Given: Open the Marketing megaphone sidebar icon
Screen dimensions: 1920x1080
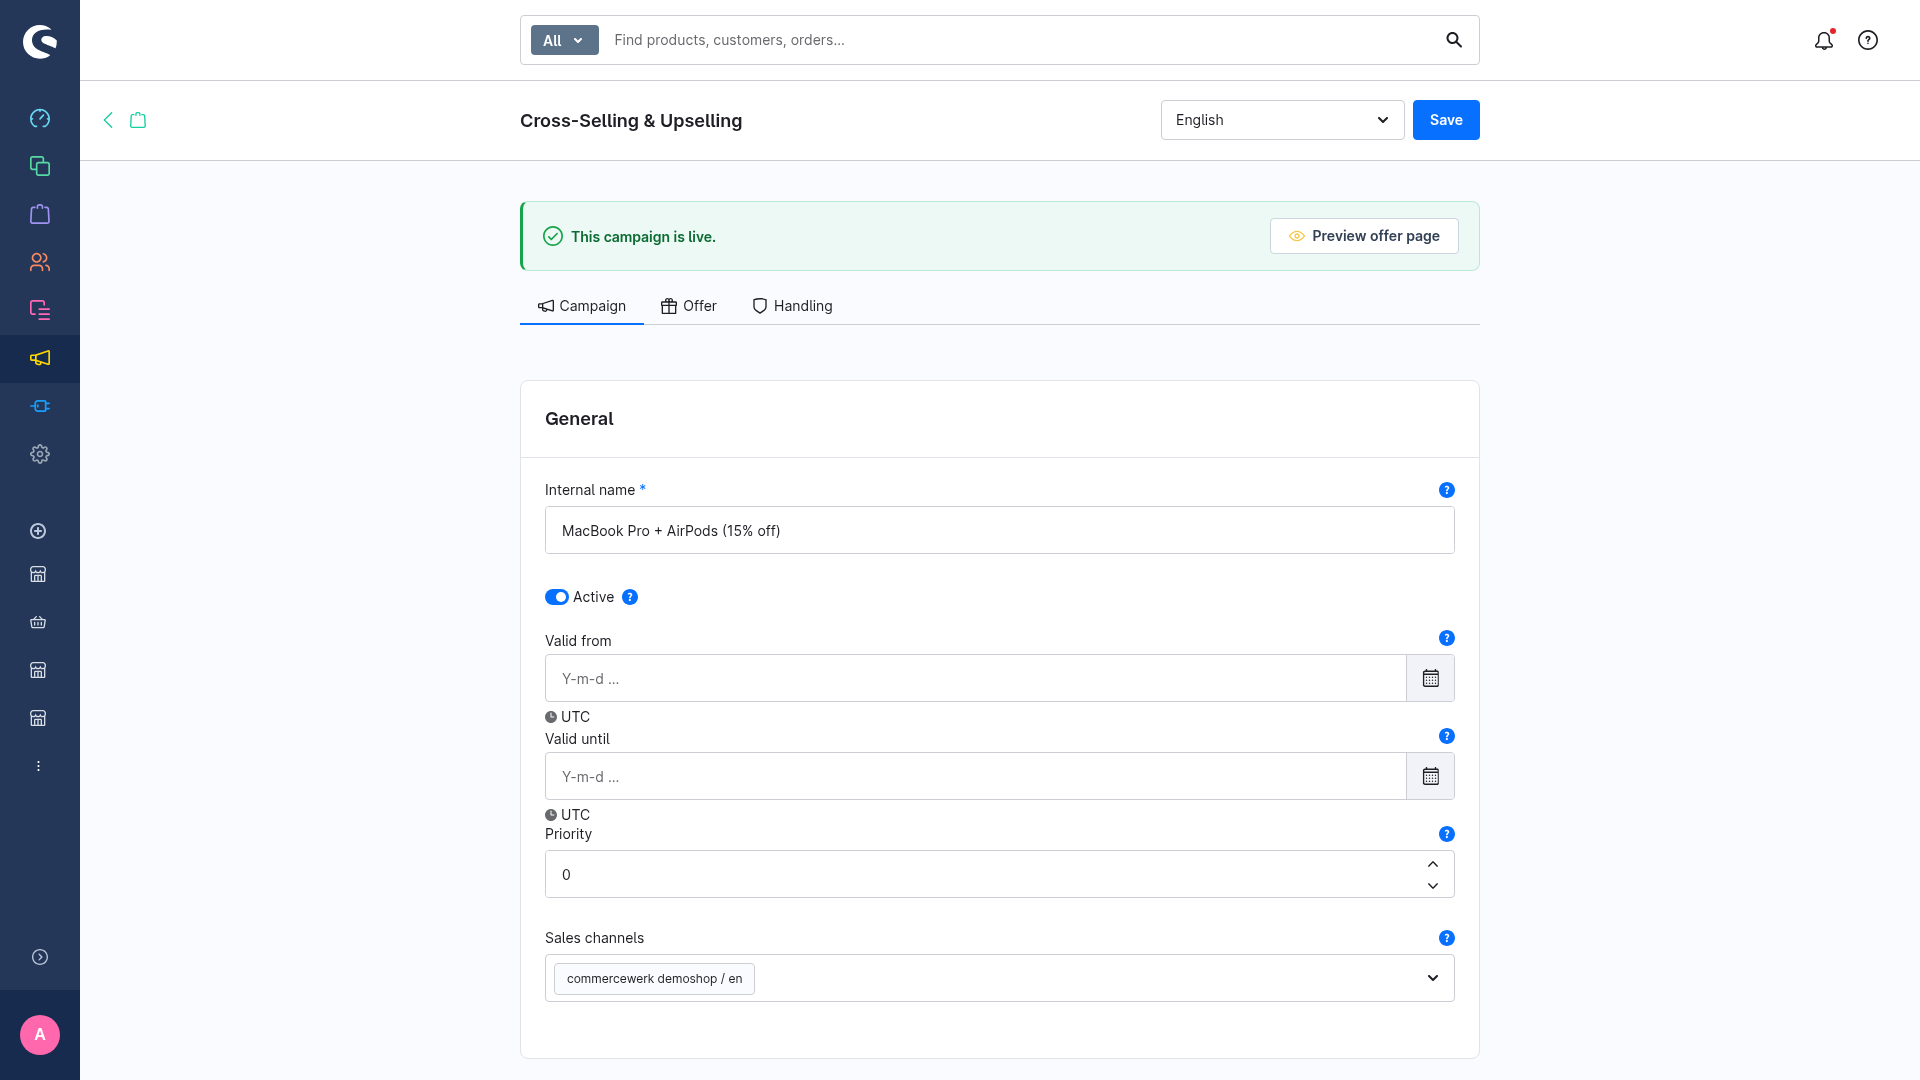Looking at the screenshot, I should (40, 358).
